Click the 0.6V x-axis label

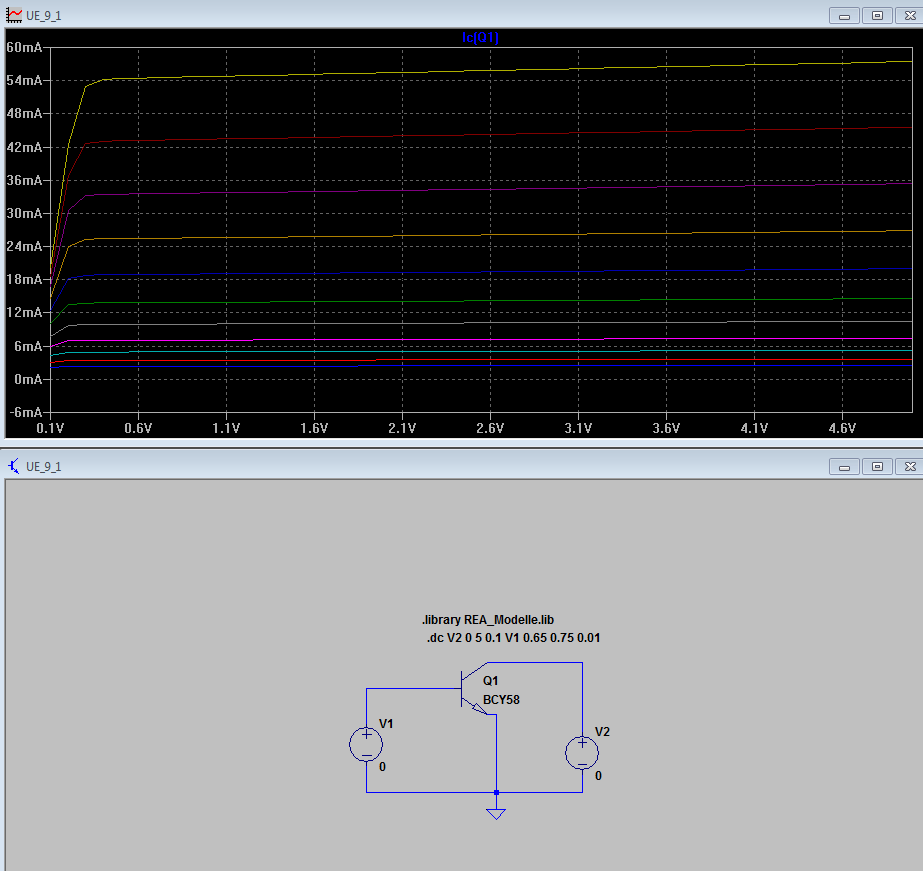138,428
